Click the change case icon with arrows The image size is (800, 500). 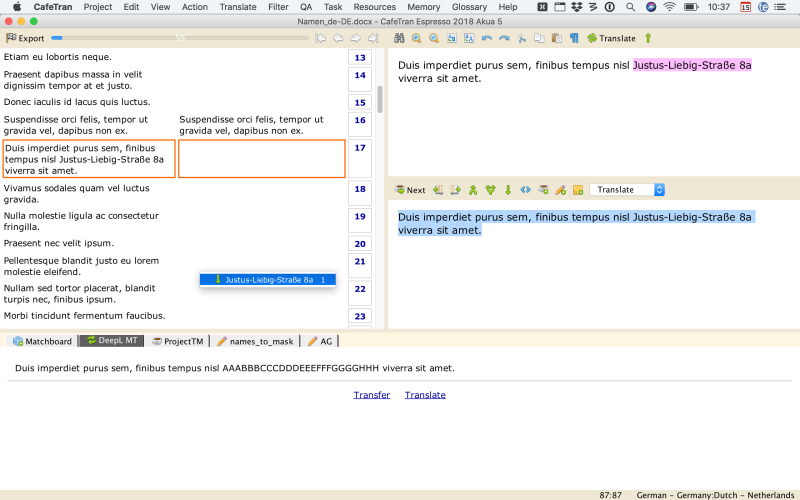point(452,38)
